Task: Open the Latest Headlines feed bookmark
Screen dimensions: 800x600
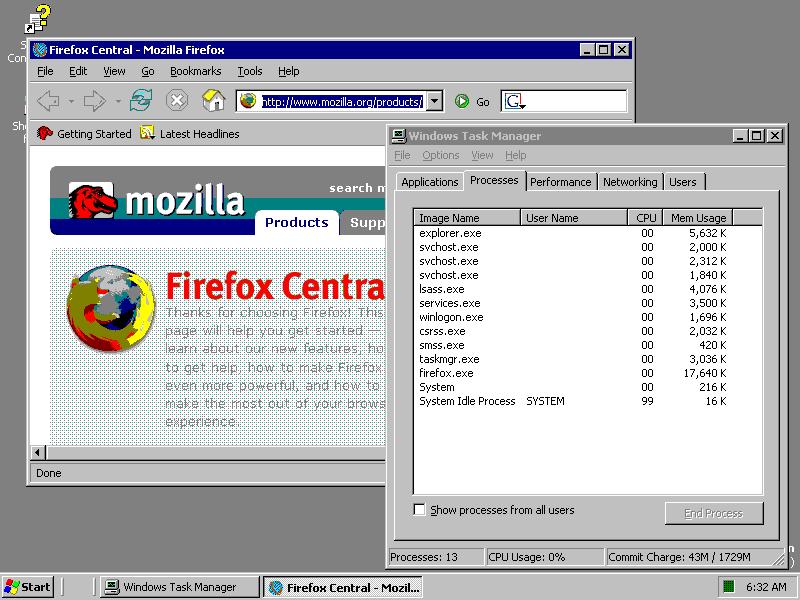Action: [190, 134]
